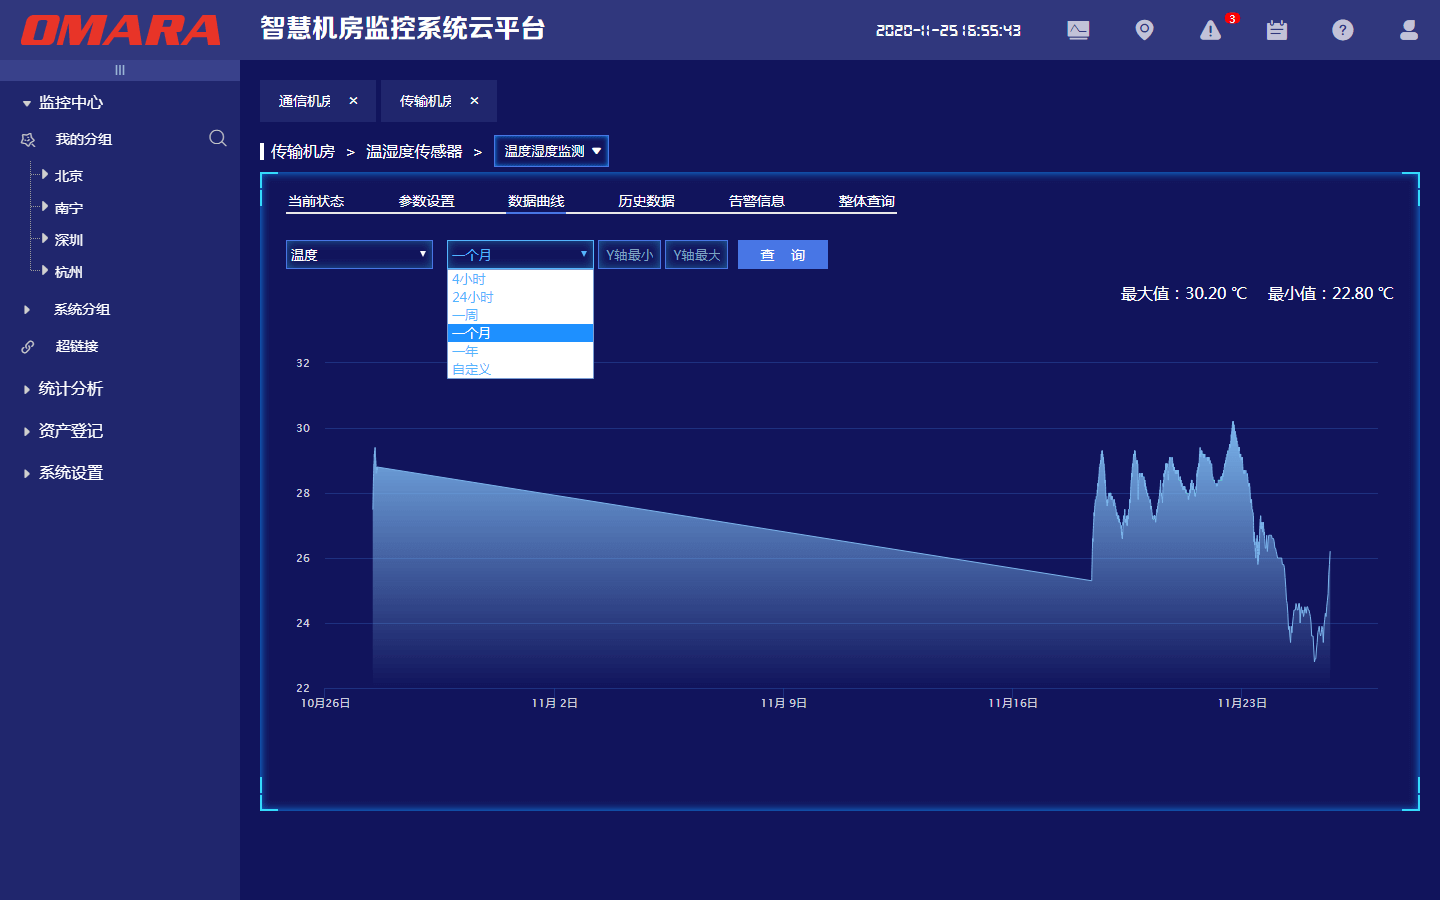Collapse sidebar using the top handle
This screenshot has height=900, width=1440.
pyautogui.click(x=120, y=70)
